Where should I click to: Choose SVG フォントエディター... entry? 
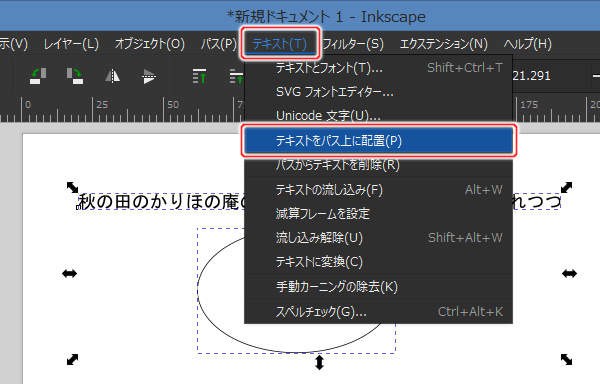(378, 92)
